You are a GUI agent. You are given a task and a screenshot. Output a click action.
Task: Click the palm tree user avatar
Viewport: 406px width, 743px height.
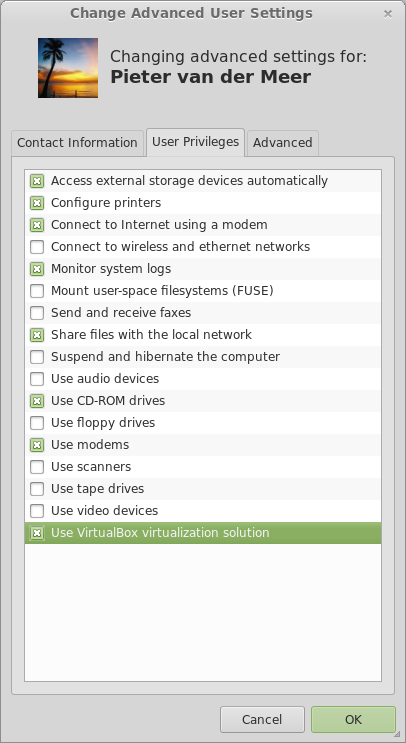[x=68, y=68]
